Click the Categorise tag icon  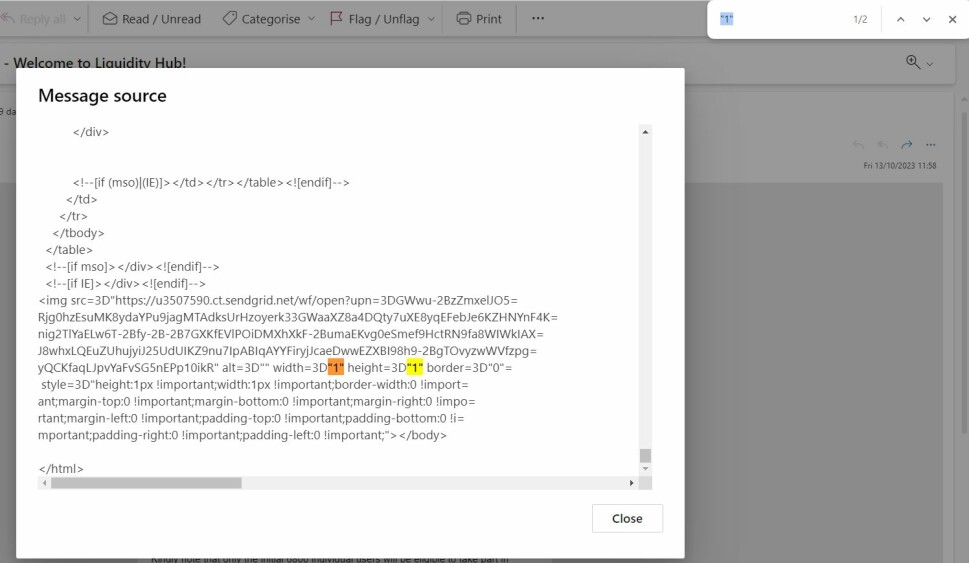pyautogui.click(x=229, y=18)
